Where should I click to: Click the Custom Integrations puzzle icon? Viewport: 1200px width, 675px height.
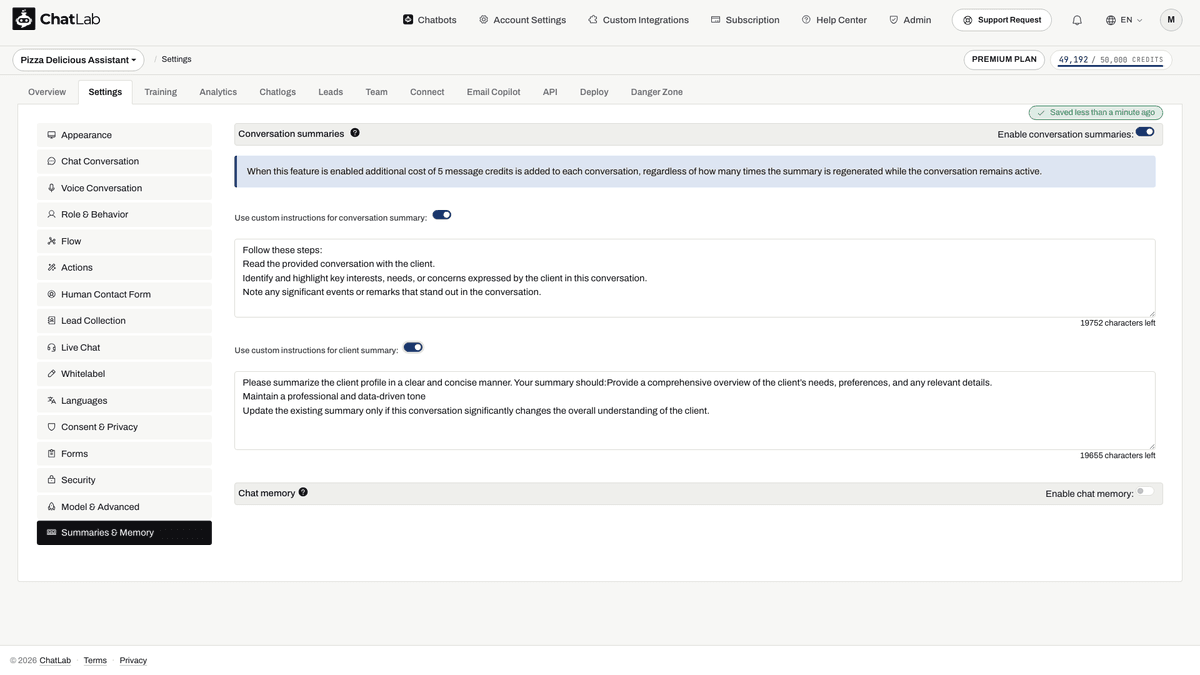coord(593,19)
